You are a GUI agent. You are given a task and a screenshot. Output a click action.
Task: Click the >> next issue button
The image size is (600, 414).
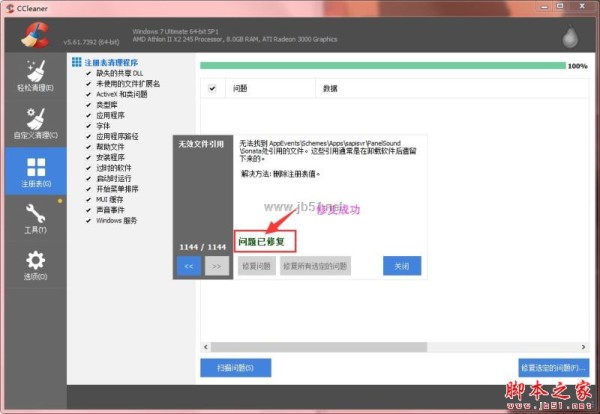216,266
